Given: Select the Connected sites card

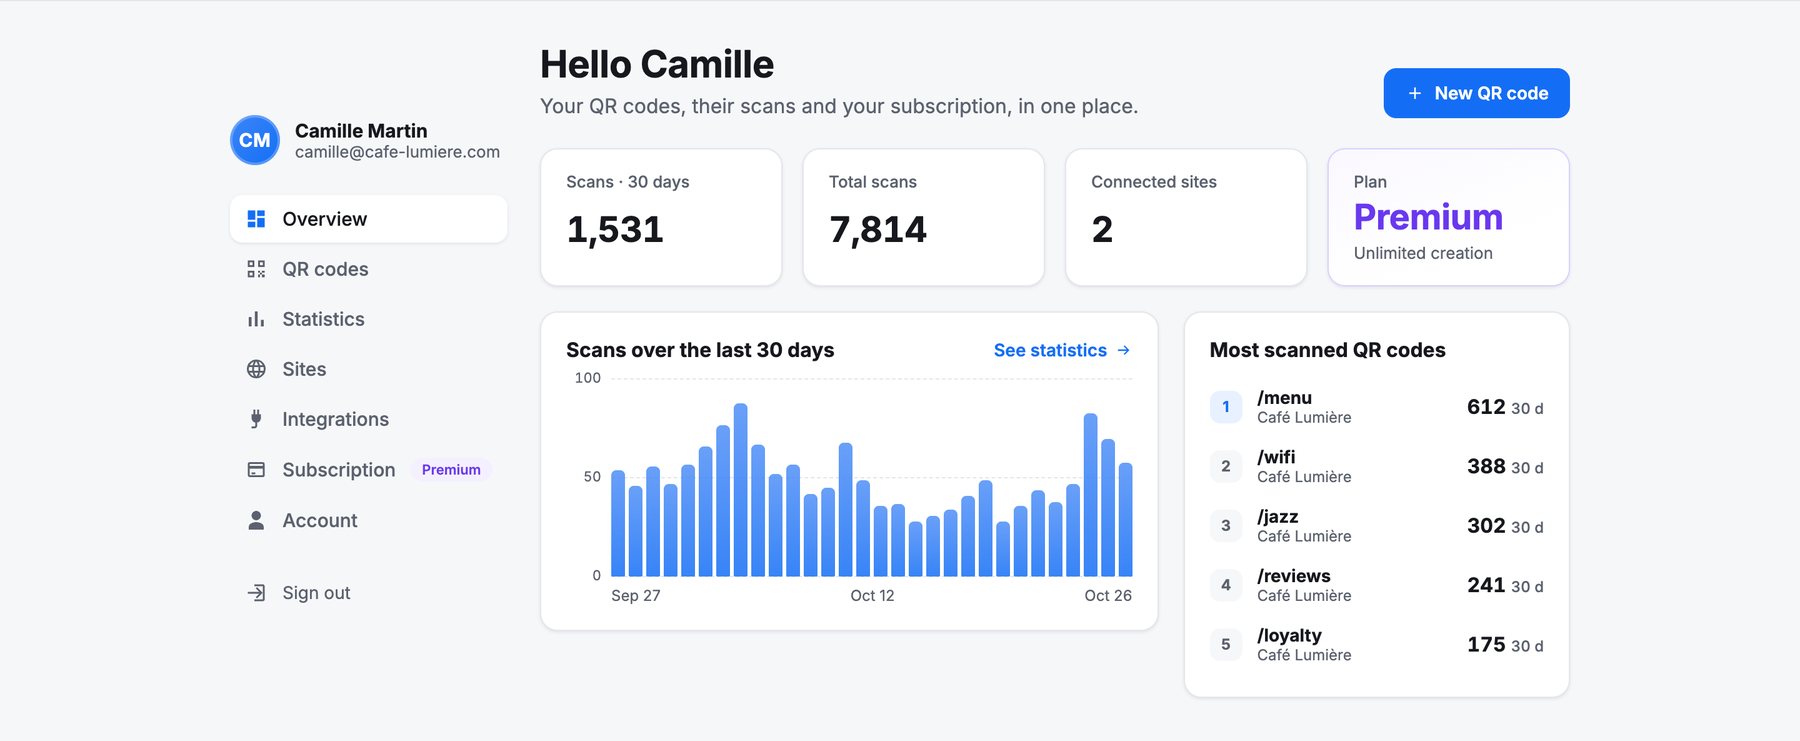Looking at the screenshot, I should tap(1186, 217).
